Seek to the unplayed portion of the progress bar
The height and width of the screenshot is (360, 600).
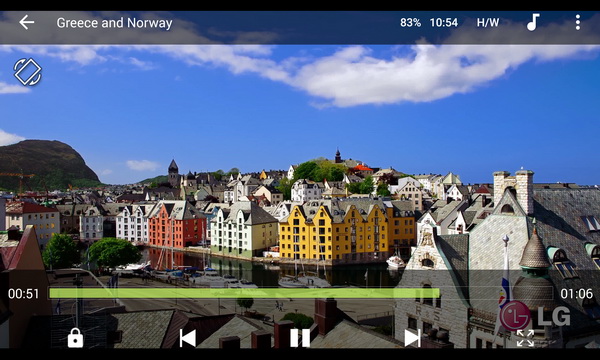[x=496, y=293]
